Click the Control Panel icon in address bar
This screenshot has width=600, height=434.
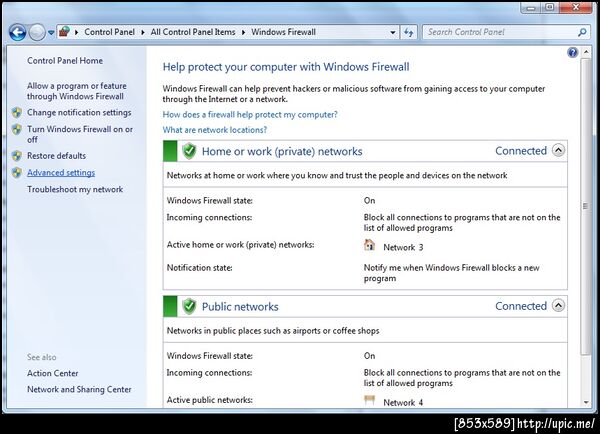point(64,31)
